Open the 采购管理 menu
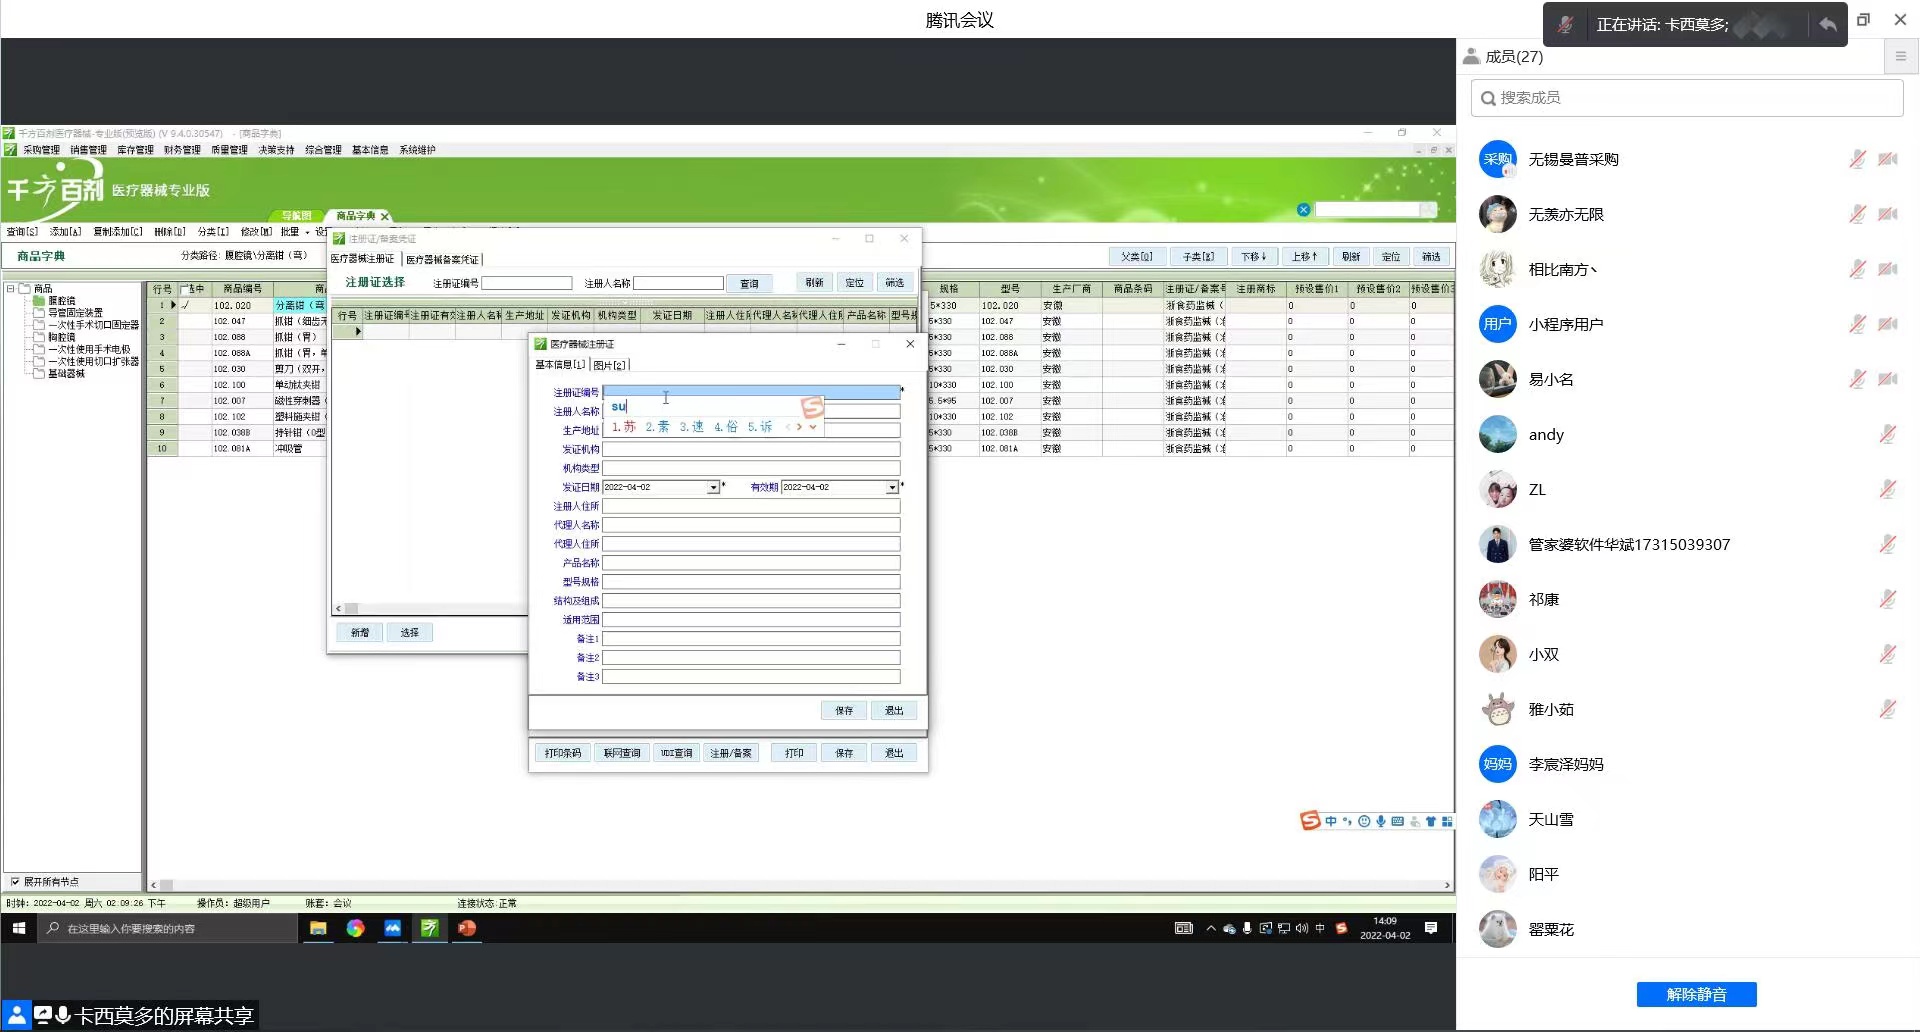Screen dimensions: 1920x1032 point(41,150)
